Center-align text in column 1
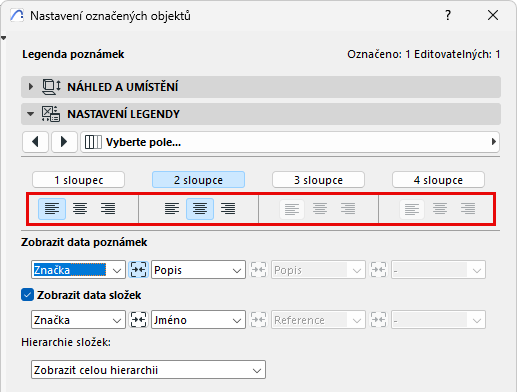Screen dimensions: 517x392 [80, 209]
